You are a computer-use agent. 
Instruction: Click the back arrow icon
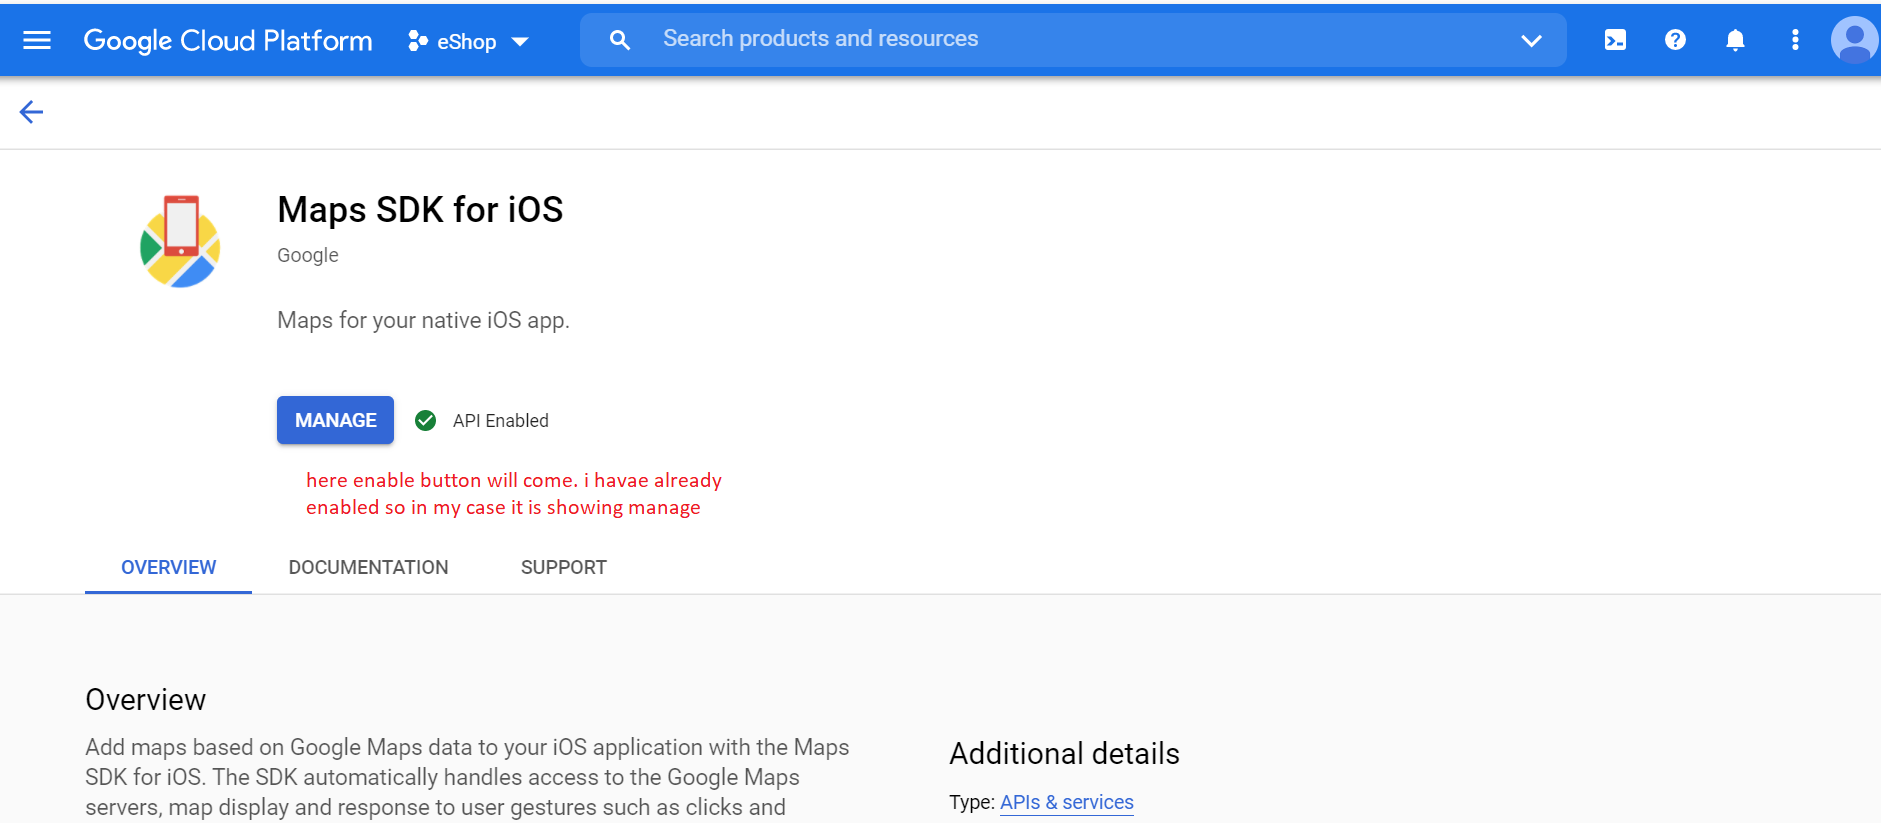click(31, 112)
